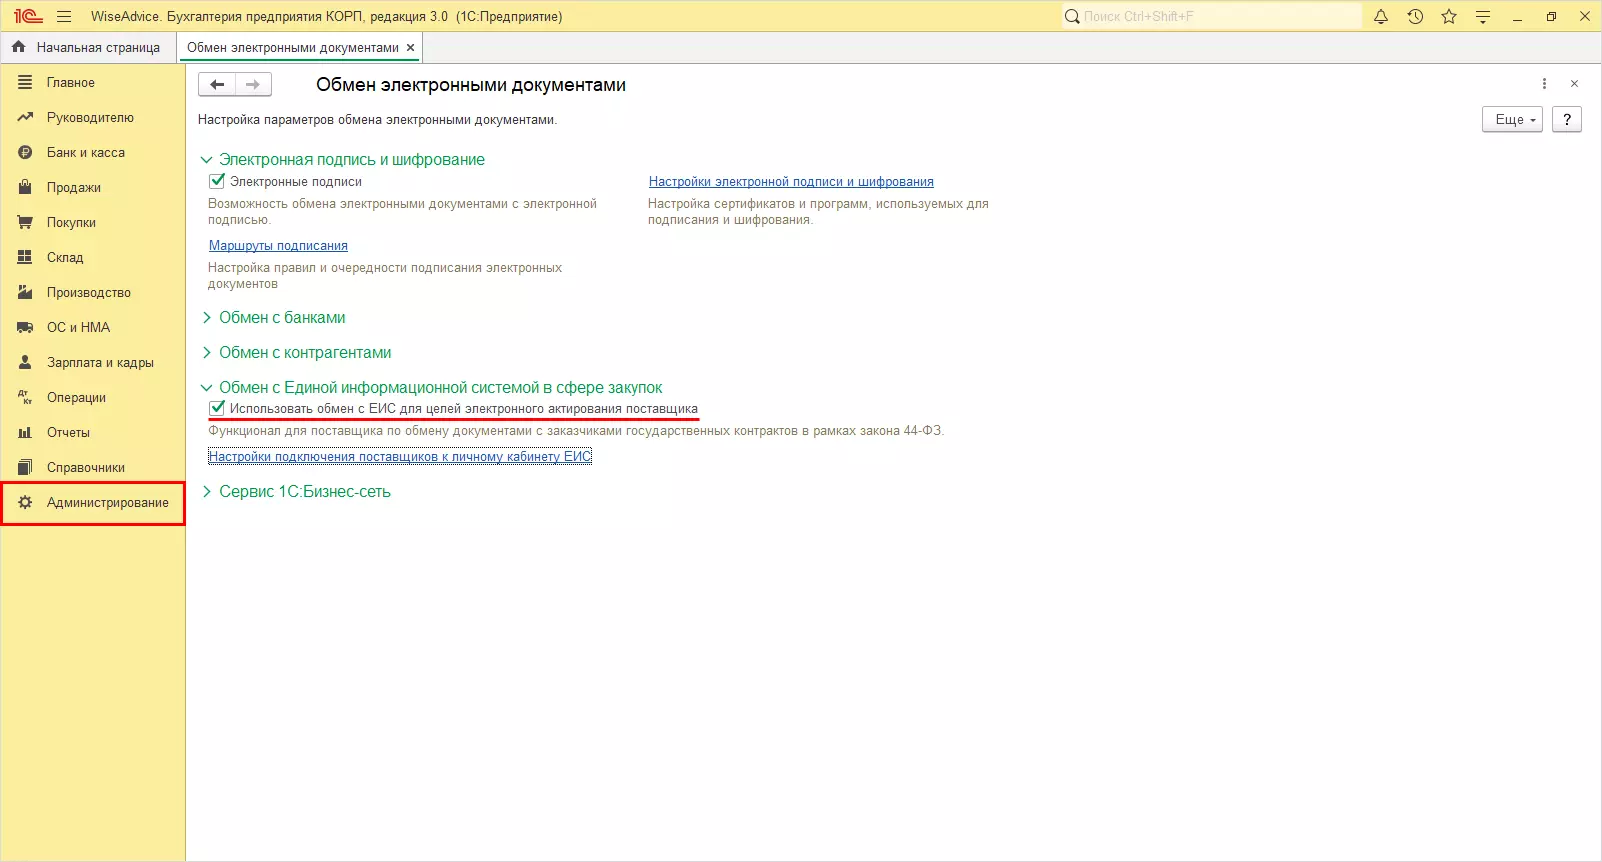Image resolution: width=1602 pixels, height=862 pixels.
Task: Click the Главное section icon
Action: point(25,82)
